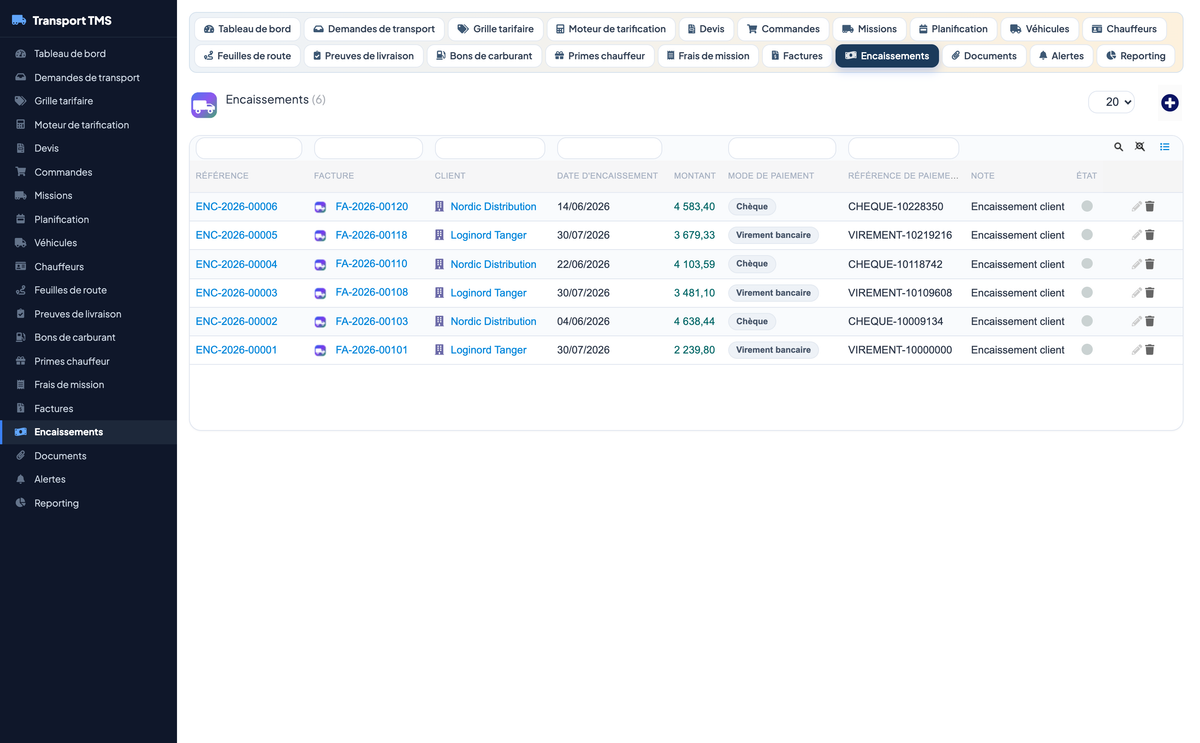Click the Chèque badge on ENC-2026-00006
Screen dimensions: 1200x743
pyautogui.click(x=752, y=207)
